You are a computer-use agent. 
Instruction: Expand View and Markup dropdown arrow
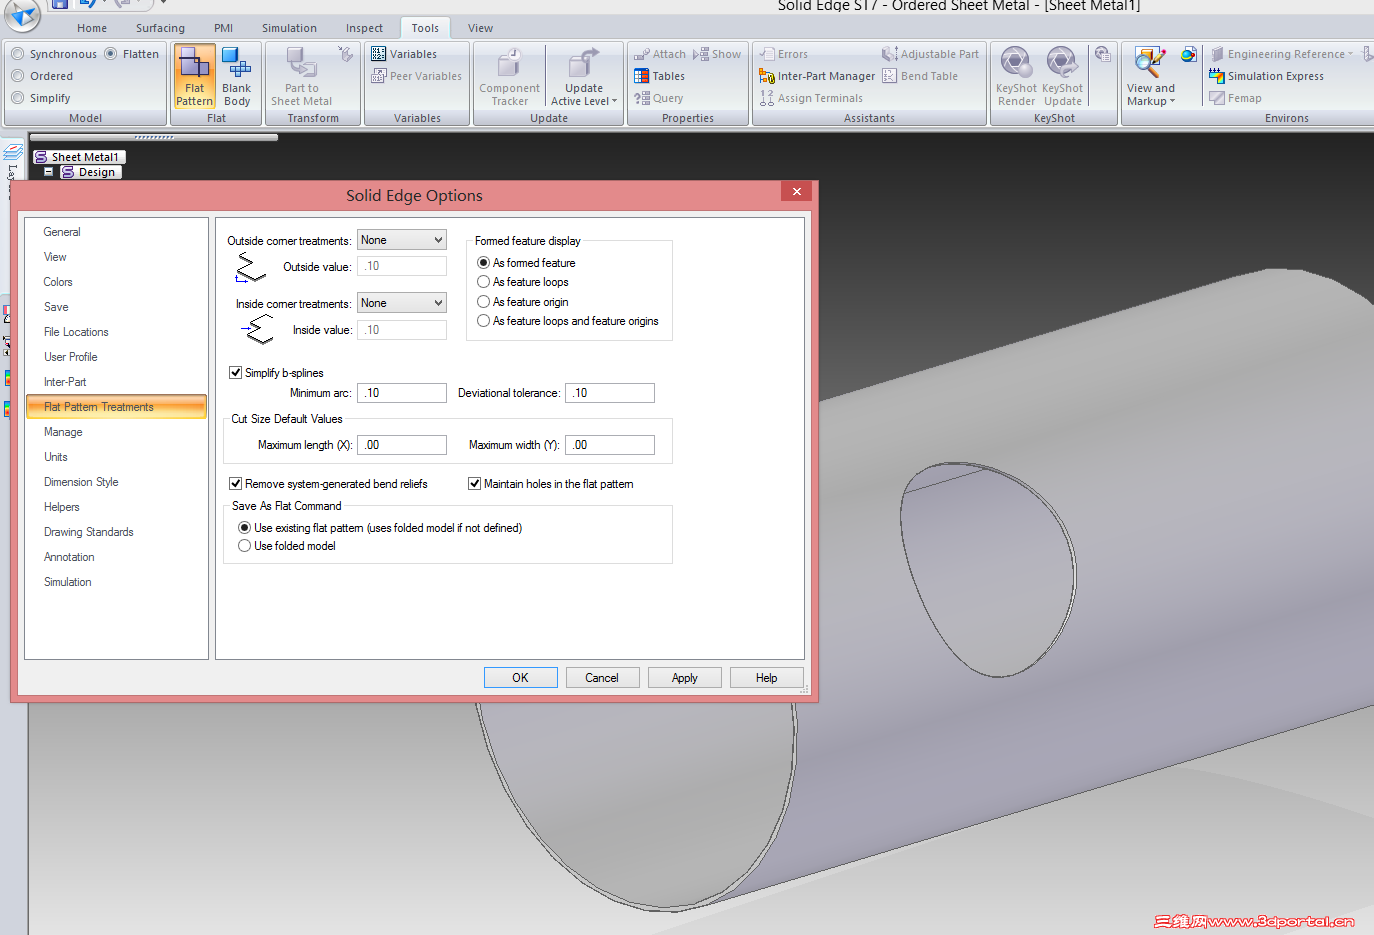(1172, 102)
